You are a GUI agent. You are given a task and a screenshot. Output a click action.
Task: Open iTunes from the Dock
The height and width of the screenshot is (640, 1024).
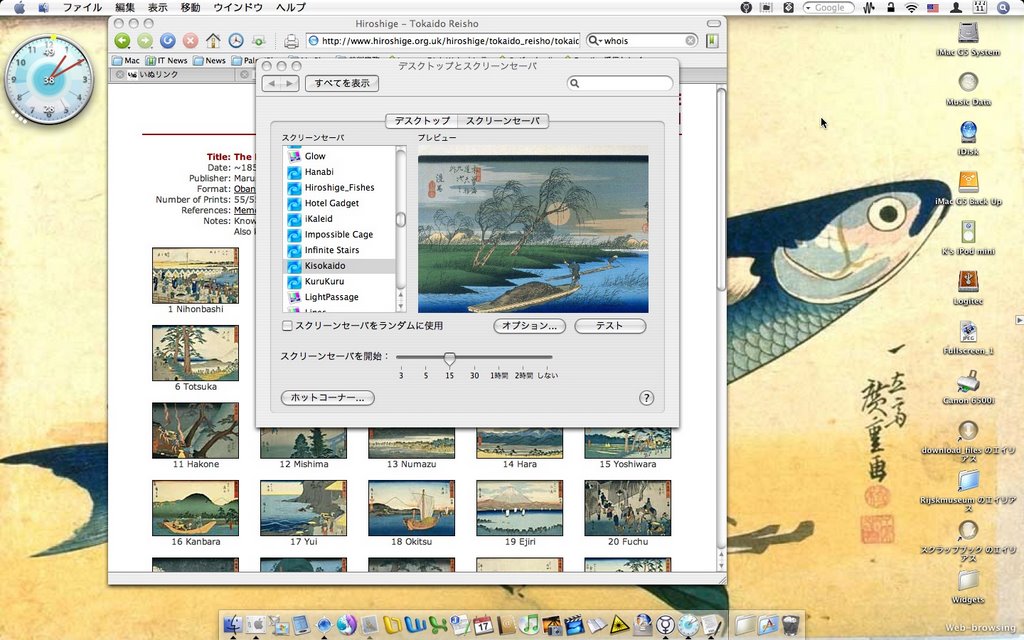click(530, 625)
